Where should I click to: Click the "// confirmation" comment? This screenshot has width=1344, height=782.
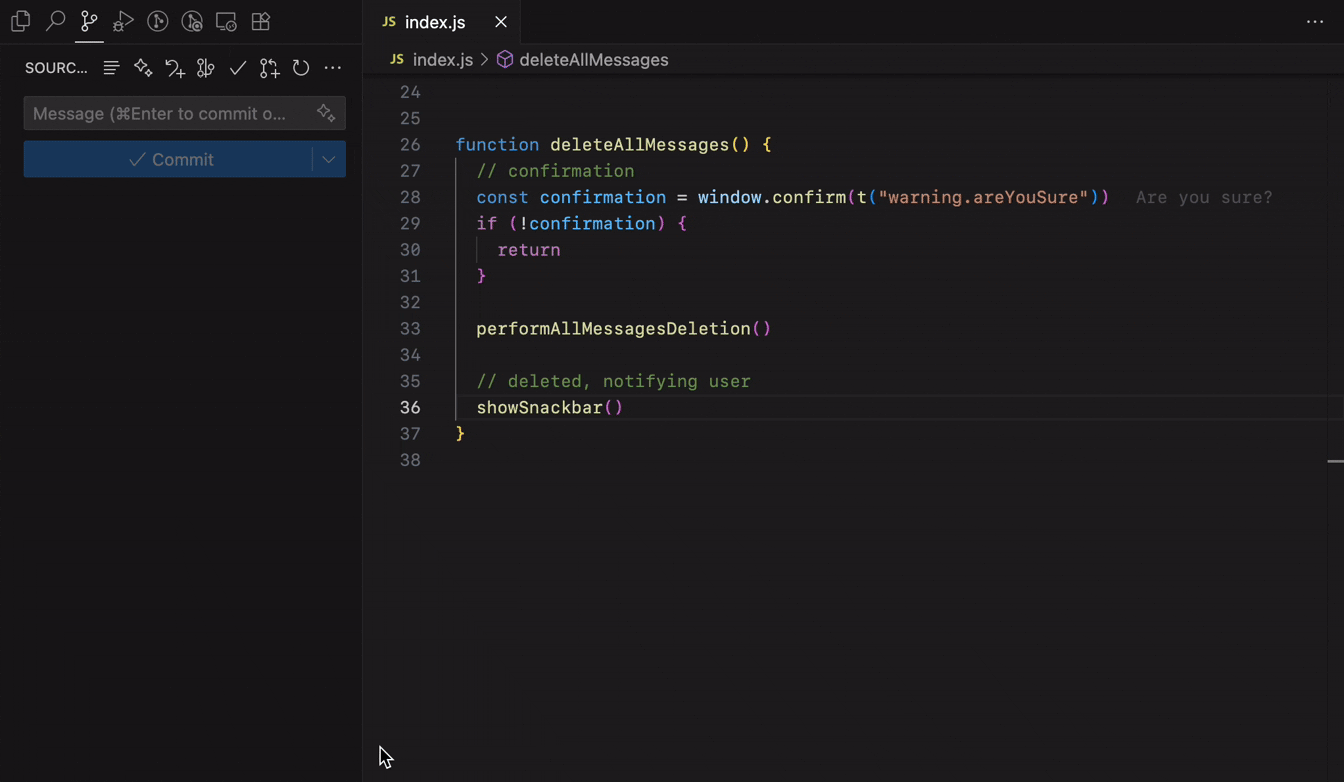click(555, 171)
